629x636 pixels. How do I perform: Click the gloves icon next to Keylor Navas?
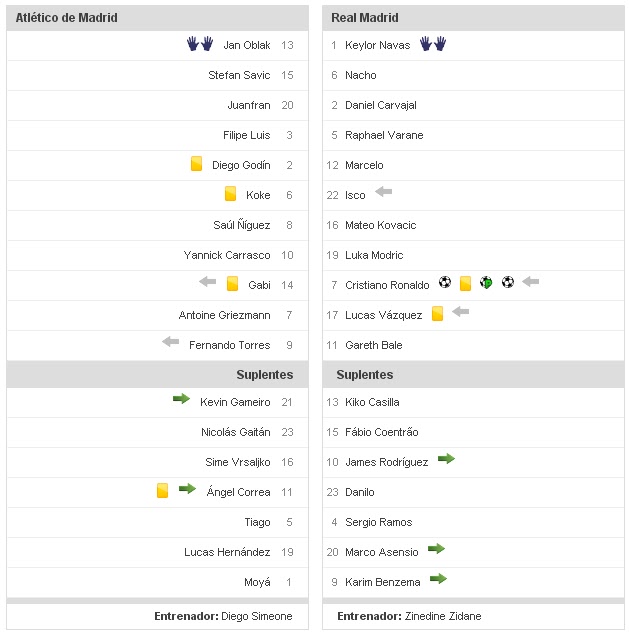pos(432,44)
